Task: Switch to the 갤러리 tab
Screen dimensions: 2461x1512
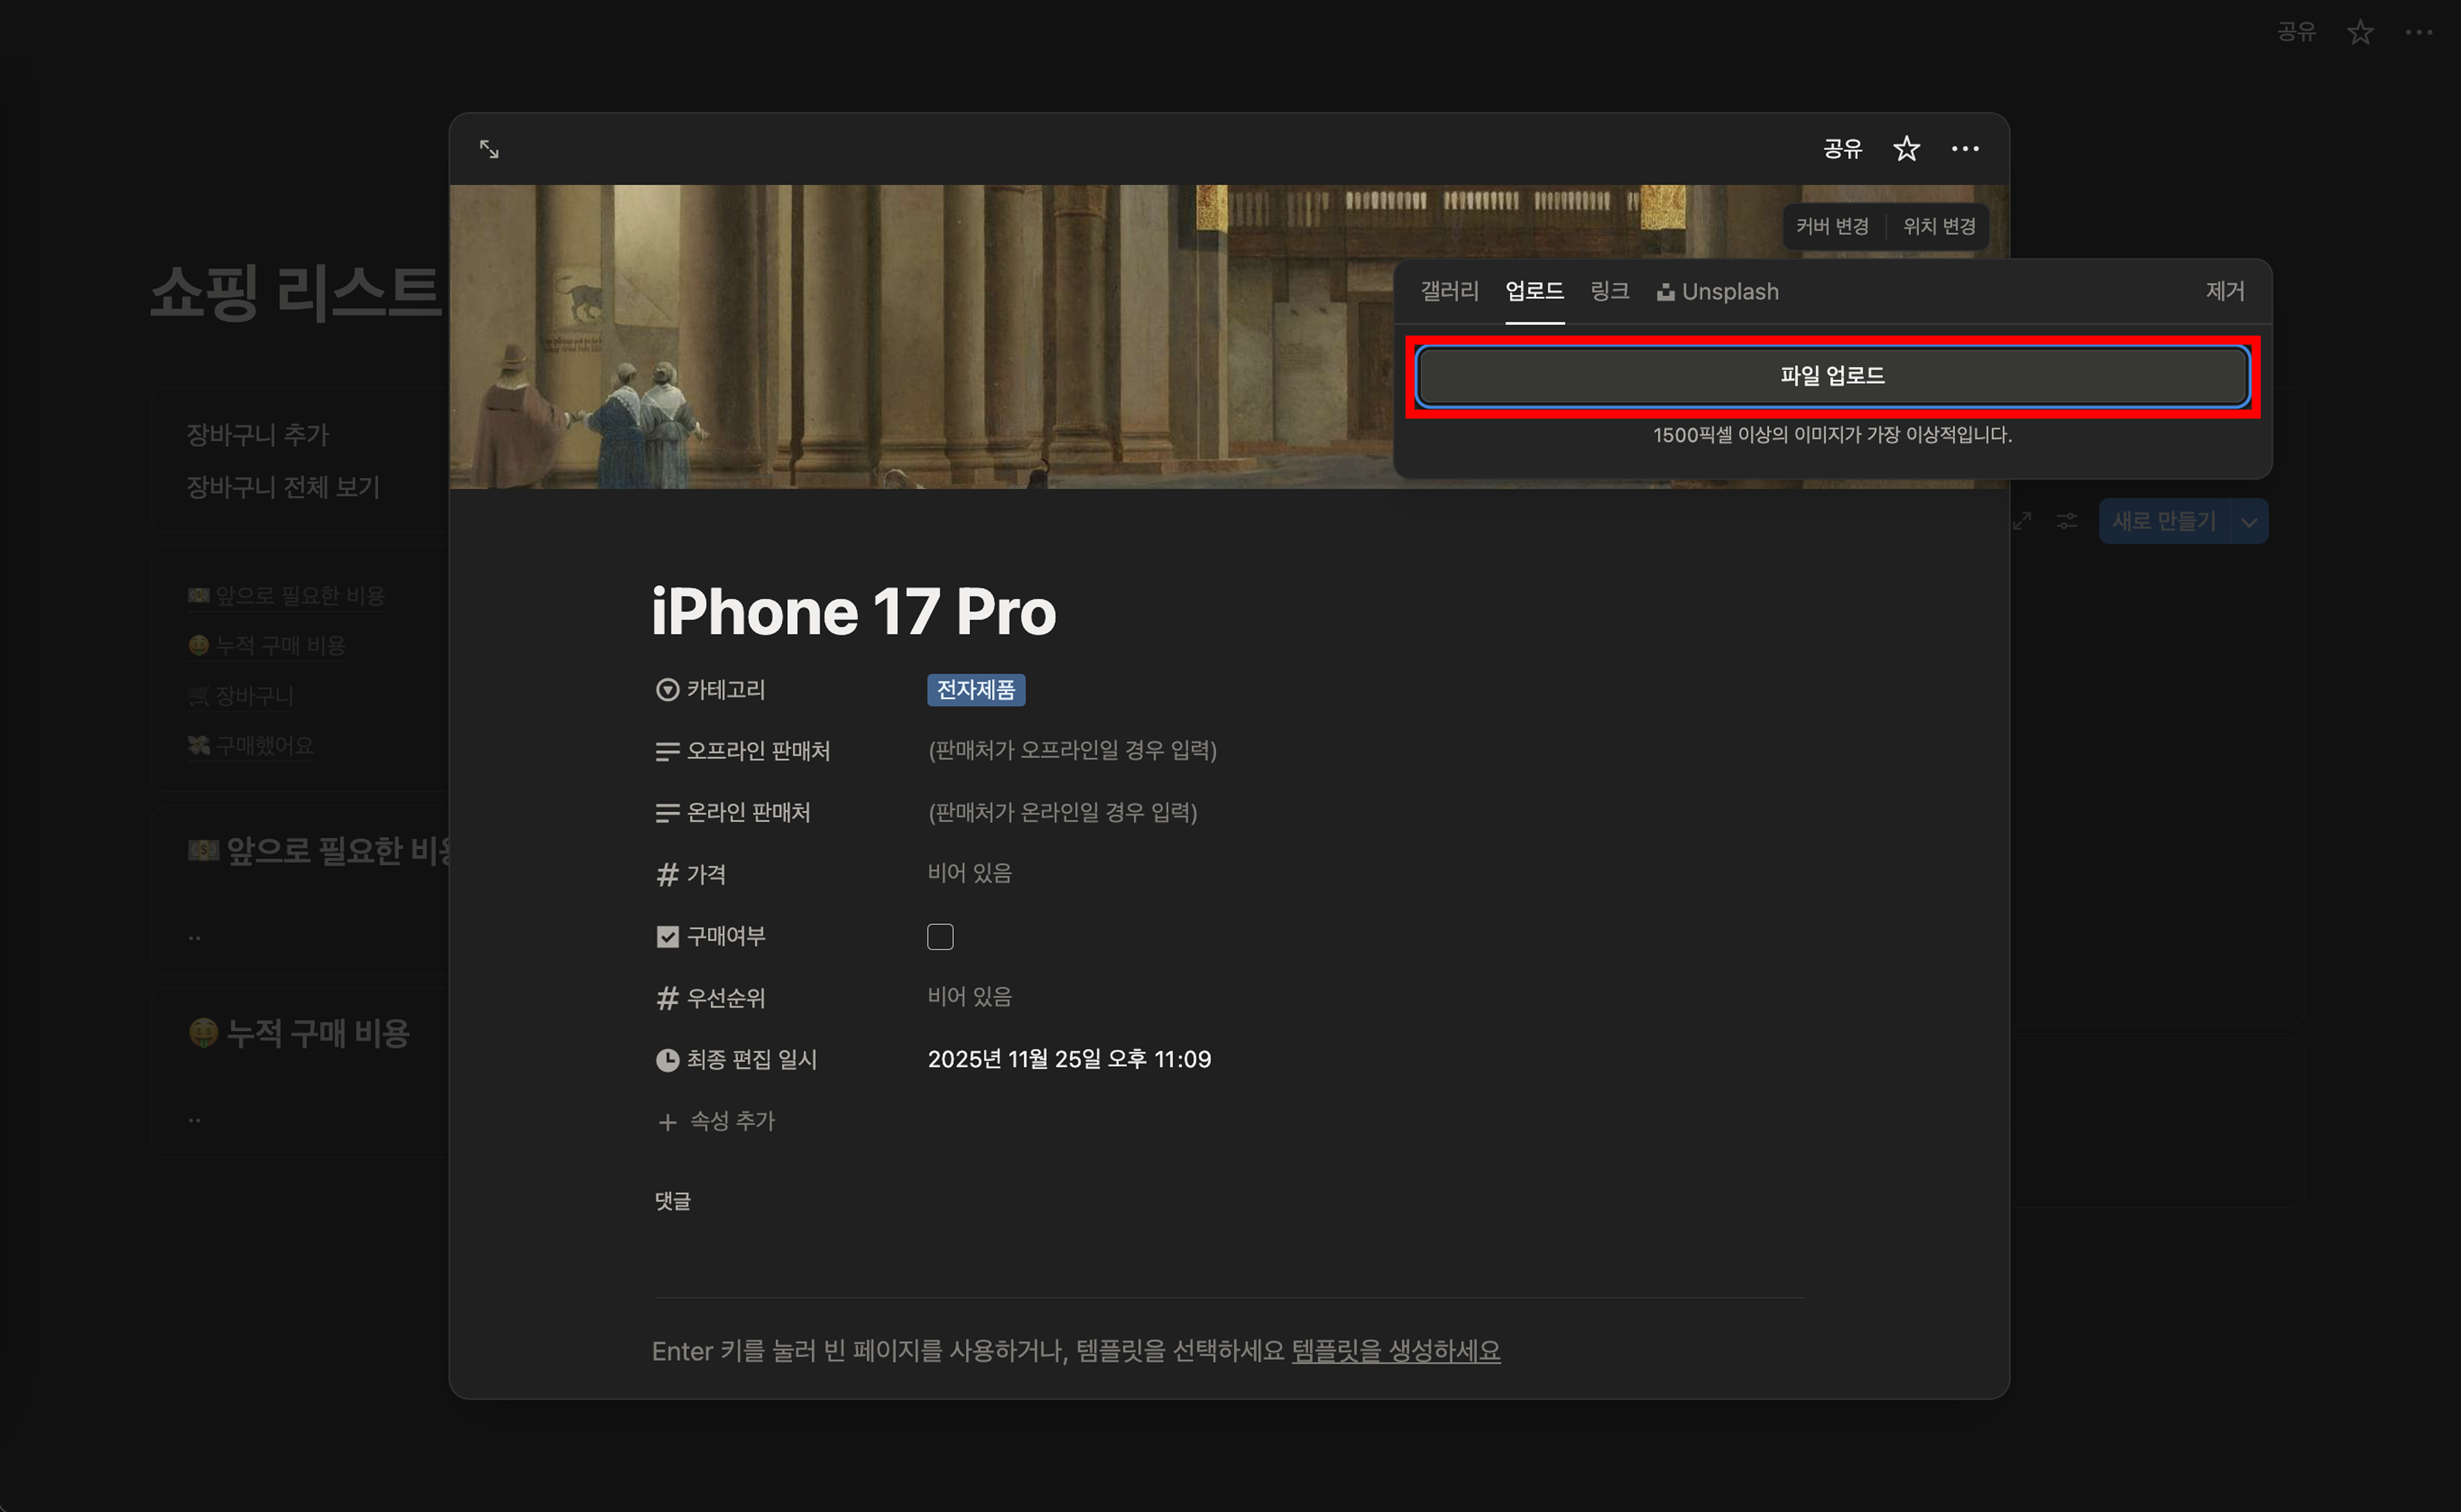Action: 1449,291
